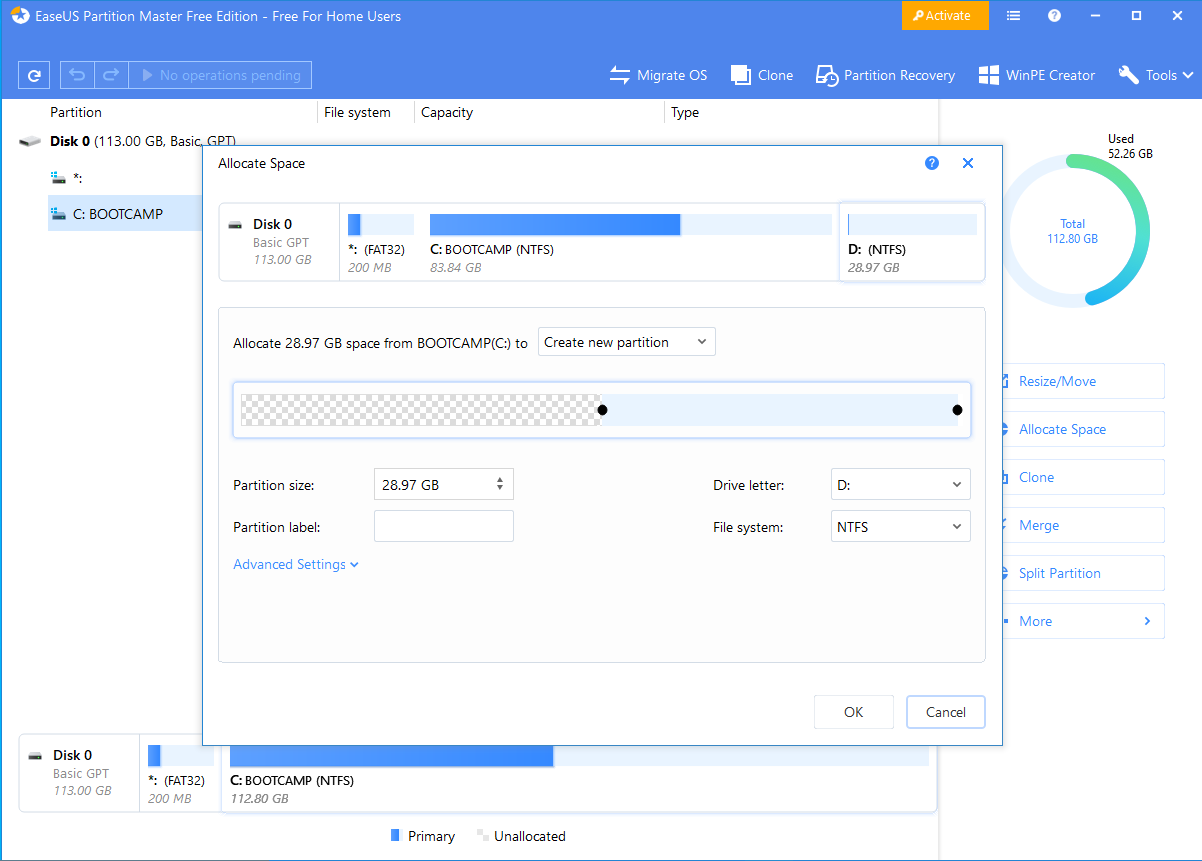Select the C: BOOTCAMP row in list
The height and width of the screenshot is (861, 1202).
tap(125, 213)
